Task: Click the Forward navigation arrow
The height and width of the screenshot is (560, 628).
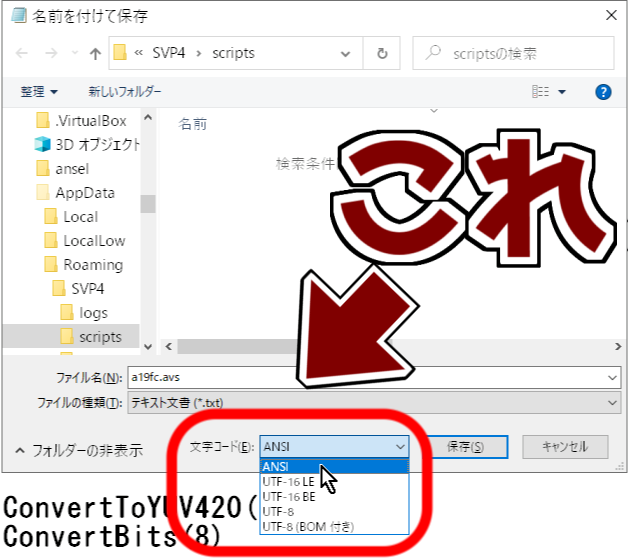Action: (51, 53)
